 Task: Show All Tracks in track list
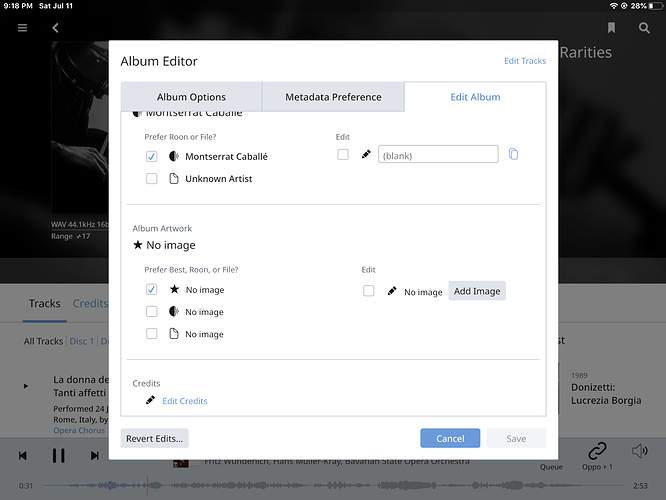(x=43, y=341)
